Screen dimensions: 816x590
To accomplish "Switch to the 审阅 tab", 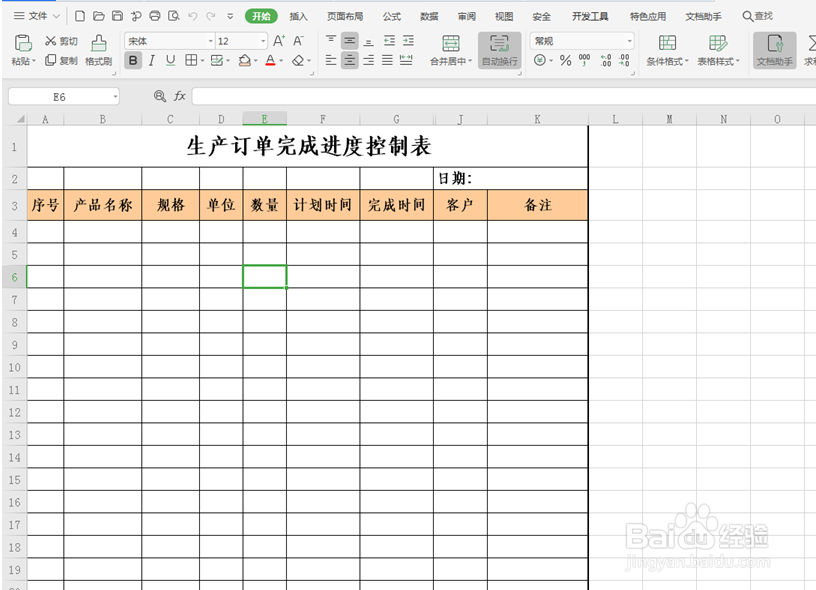I will (x=466, y=17).
